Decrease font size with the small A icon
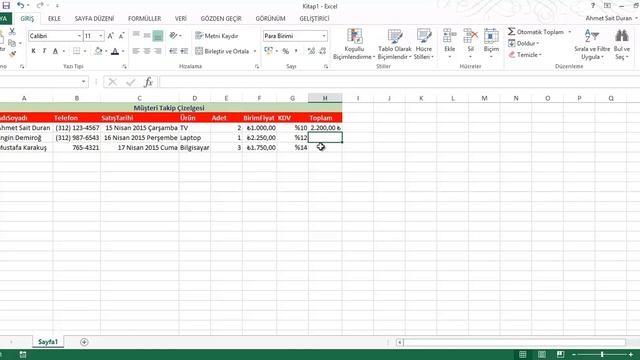The width and height of the screenshot is (640, 360). point(121,36)
